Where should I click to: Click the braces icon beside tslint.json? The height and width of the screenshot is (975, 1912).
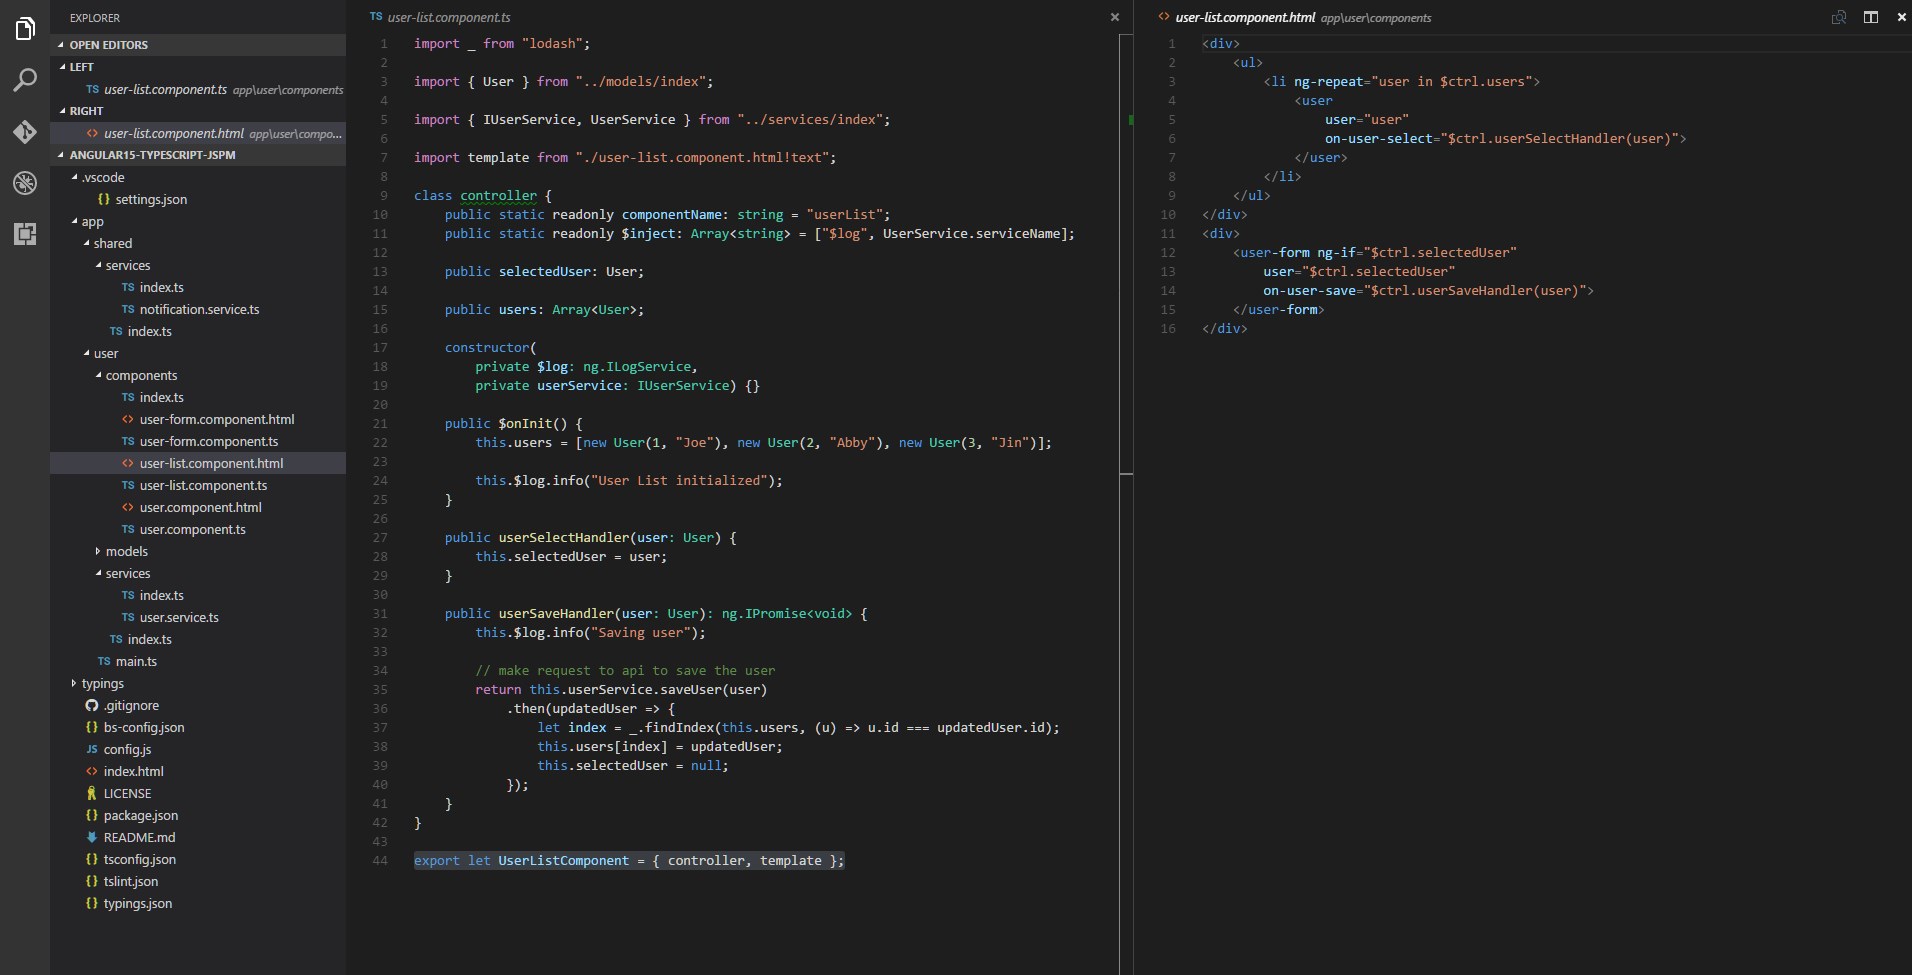(x=92, y=881)
